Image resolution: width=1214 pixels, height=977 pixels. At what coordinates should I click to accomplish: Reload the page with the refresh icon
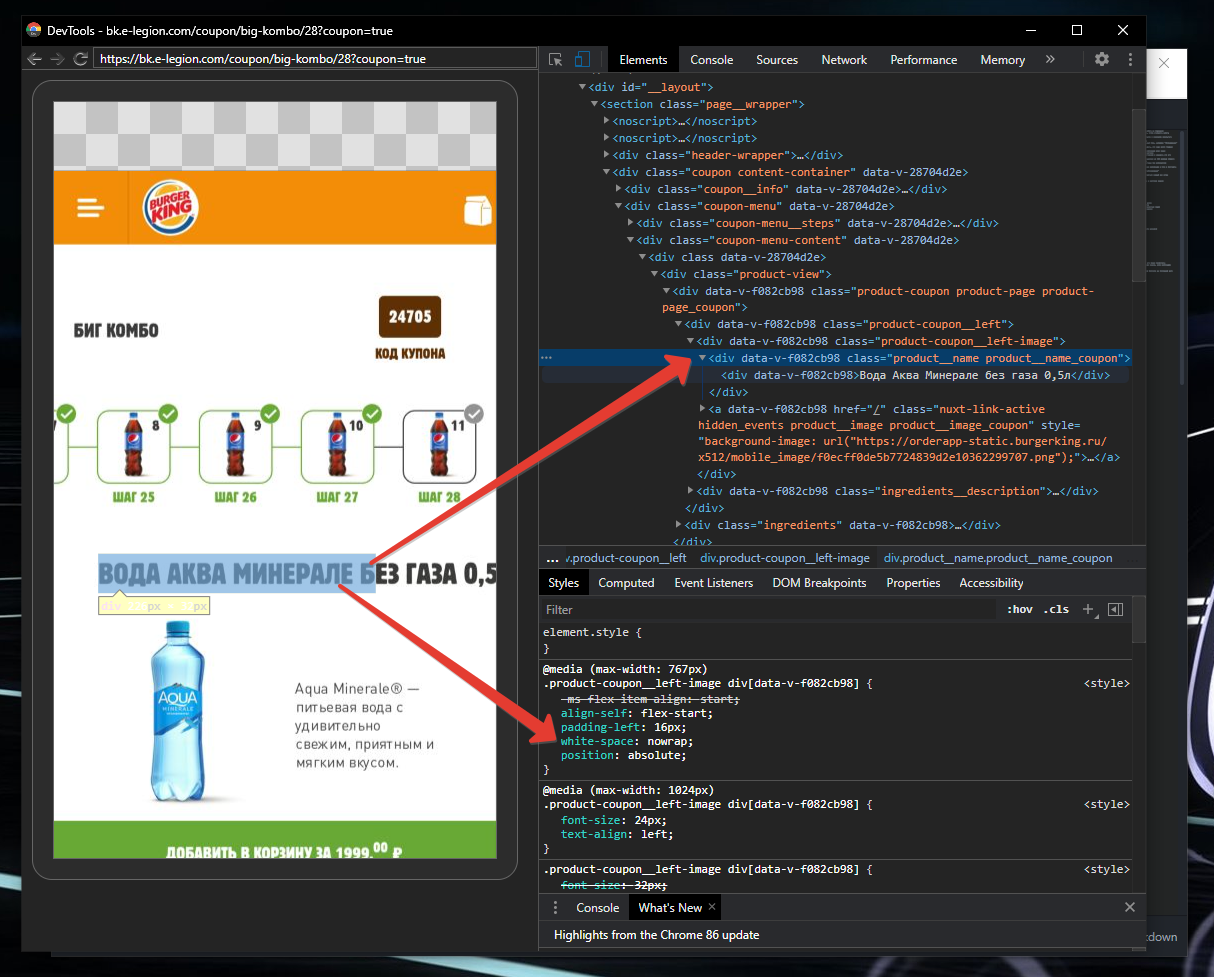tap(80, 60)
